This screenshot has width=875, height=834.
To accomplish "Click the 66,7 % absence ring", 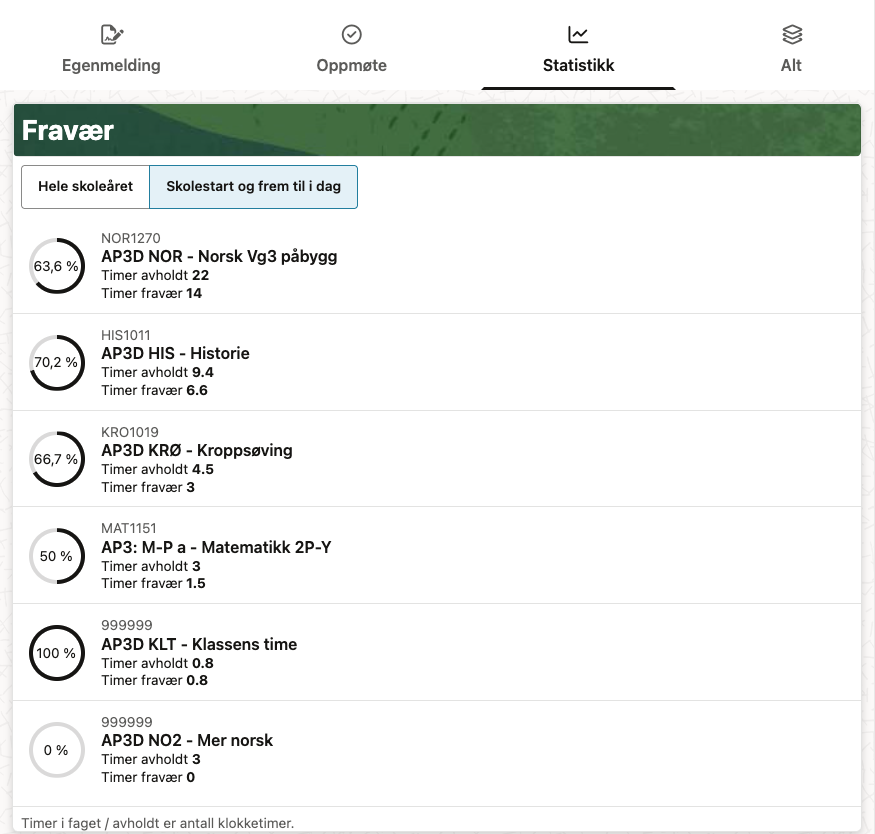I will (57, 459).
